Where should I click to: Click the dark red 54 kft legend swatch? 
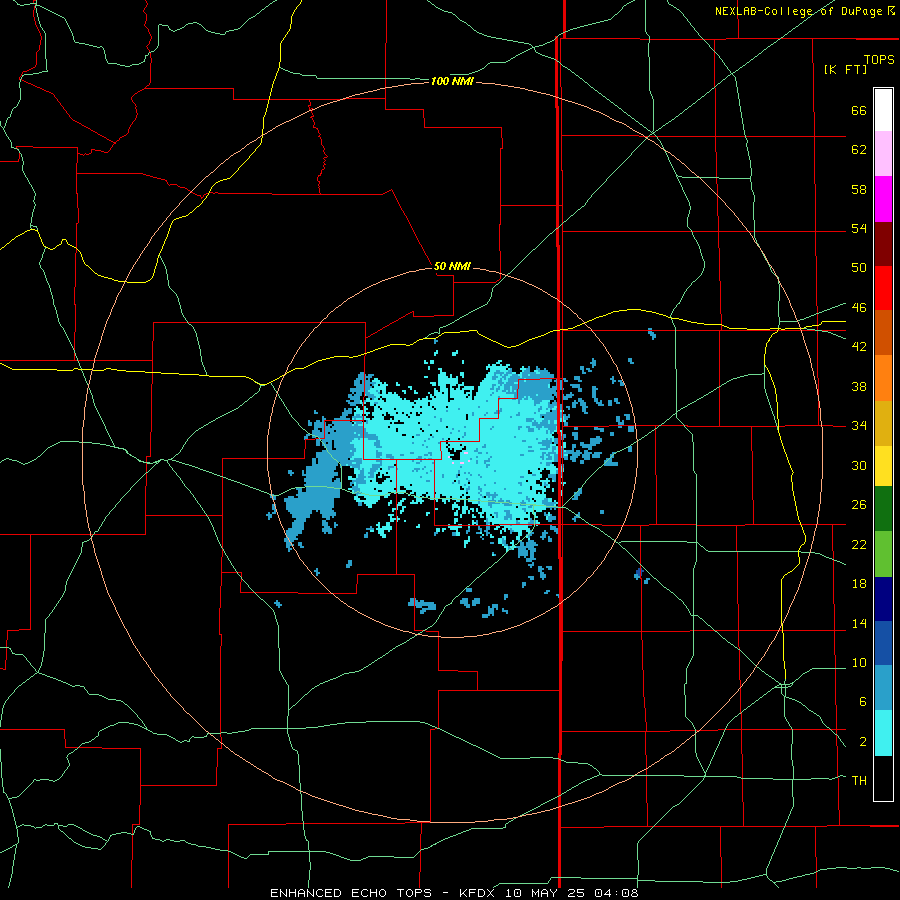(x=883, y=244)
